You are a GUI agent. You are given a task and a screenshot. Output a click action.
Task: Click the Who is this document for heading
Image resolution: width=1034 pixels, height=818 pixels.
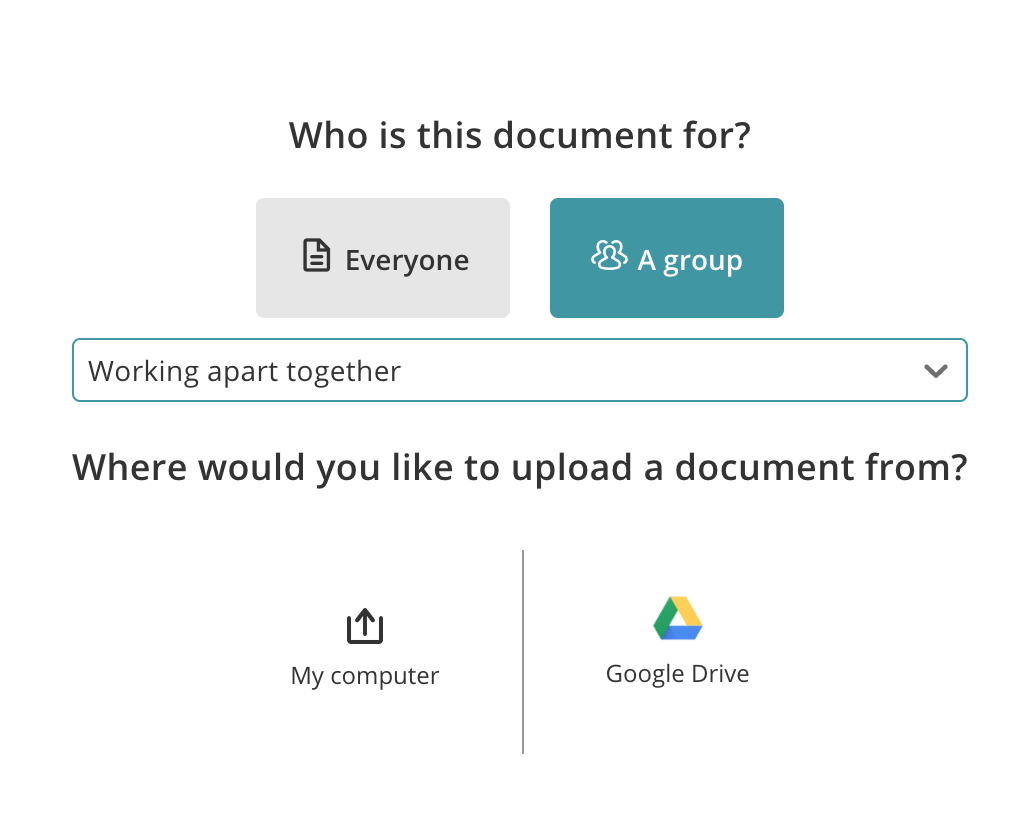[520, 135]
